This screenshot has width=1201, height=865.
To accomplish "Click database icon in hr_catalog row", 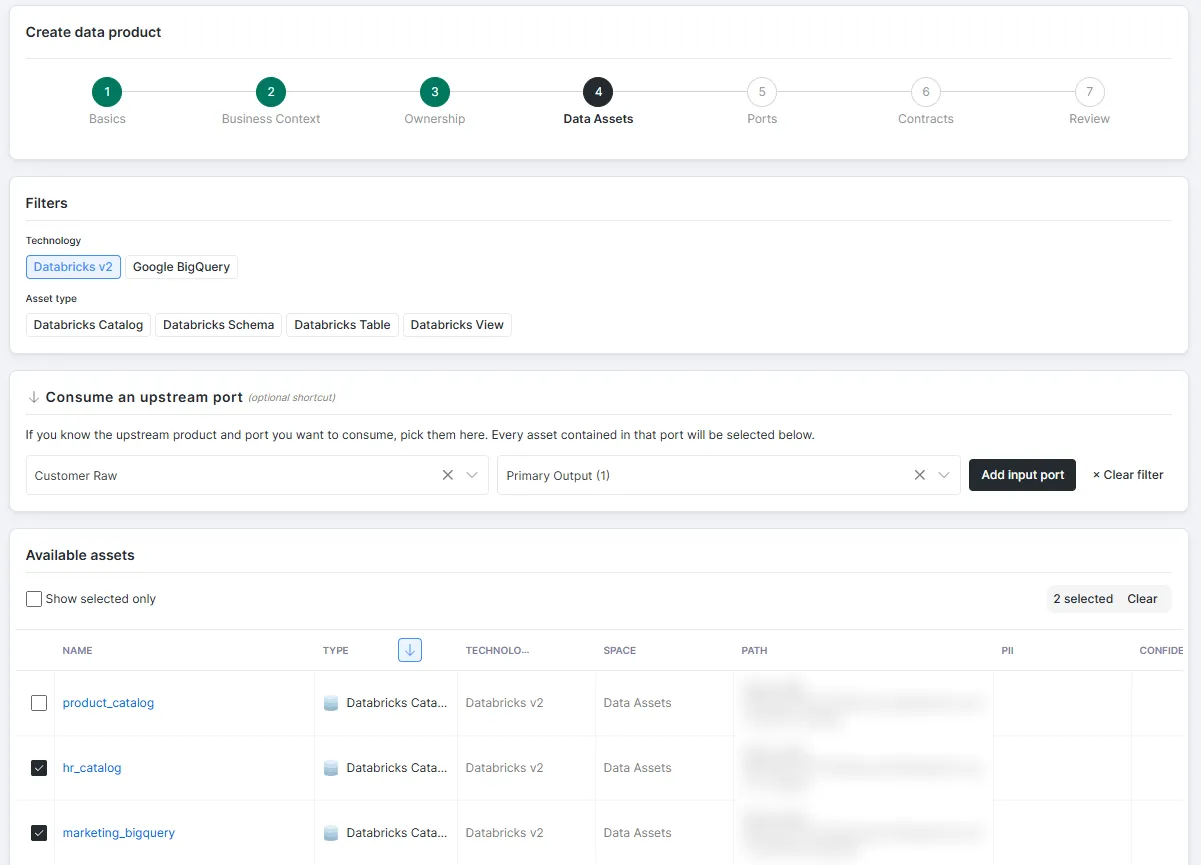I will point(331,768).
